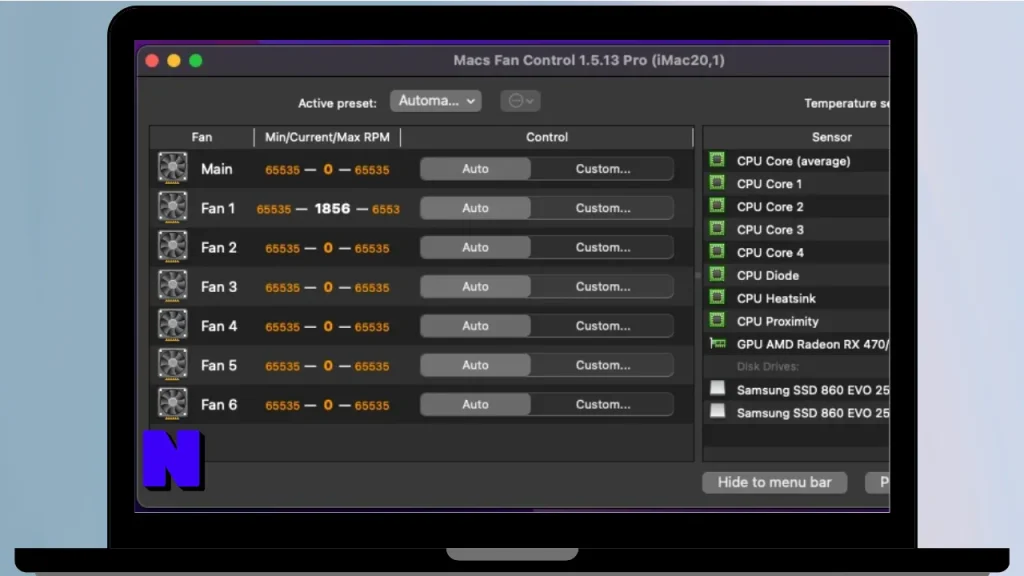Click the green zoom window button

point(195,61)
